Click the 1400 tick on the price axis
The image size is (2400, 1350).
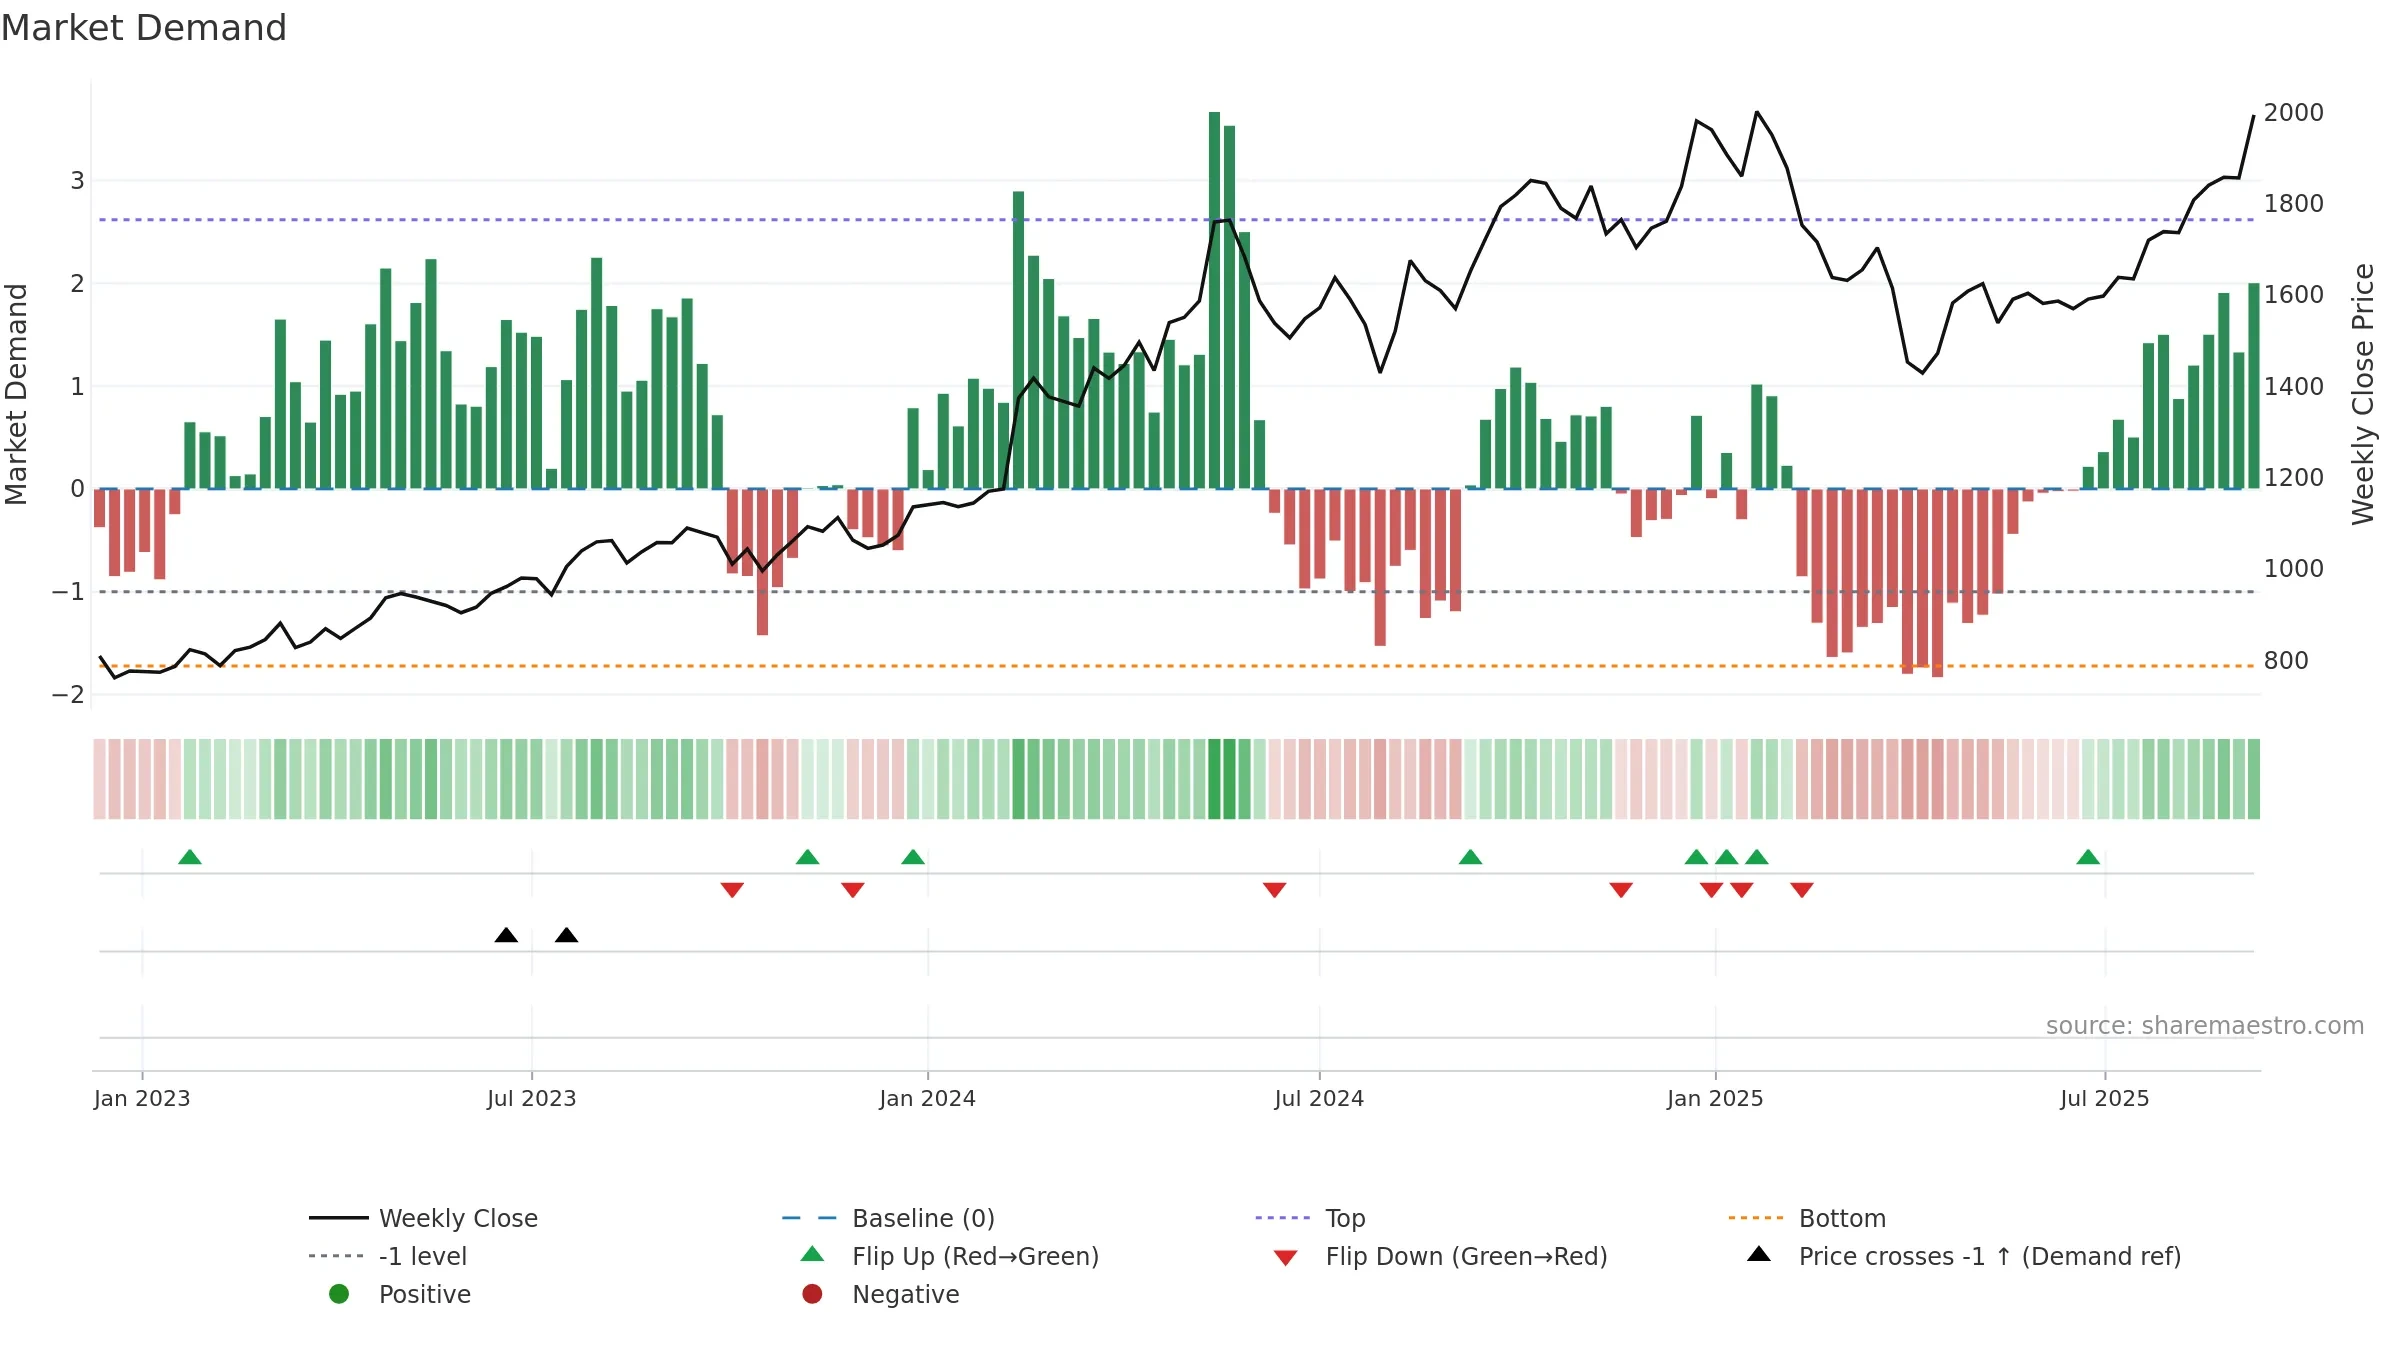(x=2294, y=386)
